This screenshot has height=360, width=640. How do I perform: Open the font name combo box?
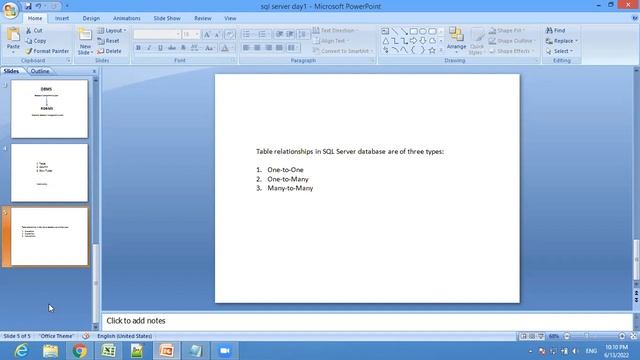[157, 35]
